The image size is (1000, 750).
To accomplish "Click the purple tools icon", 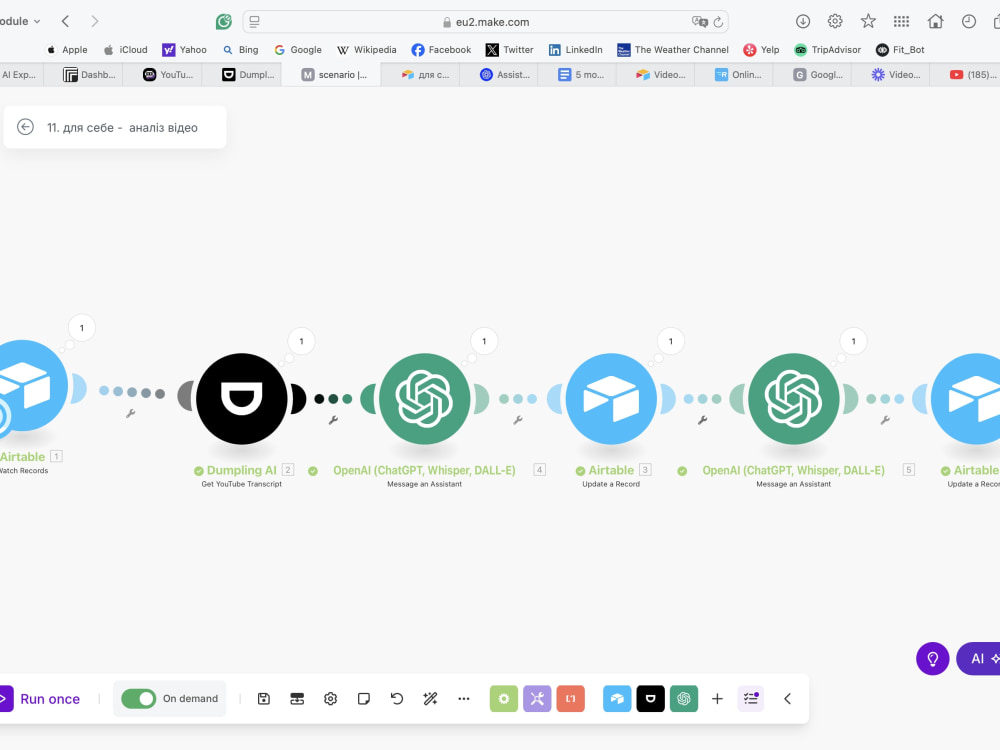I will point(537,699).
